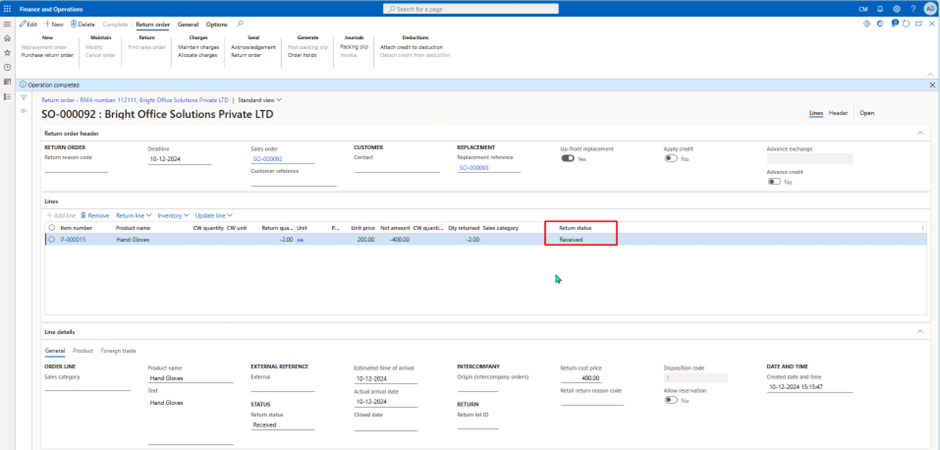
Task: Switch to the Options ribbon tab
Action: (216, 25)
